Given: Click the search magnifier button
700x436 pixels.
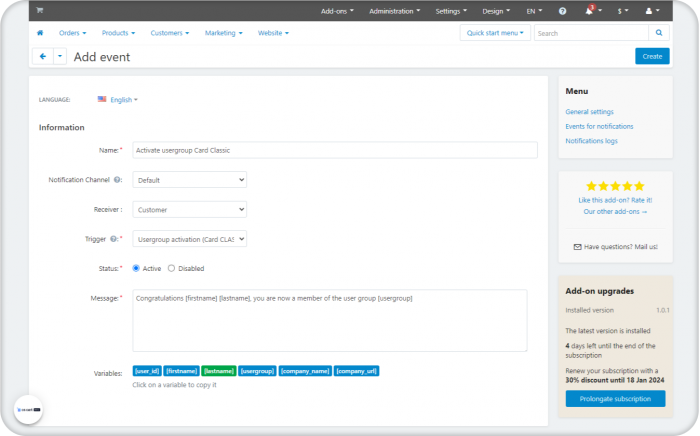Looking at the screenshot, I should click(659, 33).
